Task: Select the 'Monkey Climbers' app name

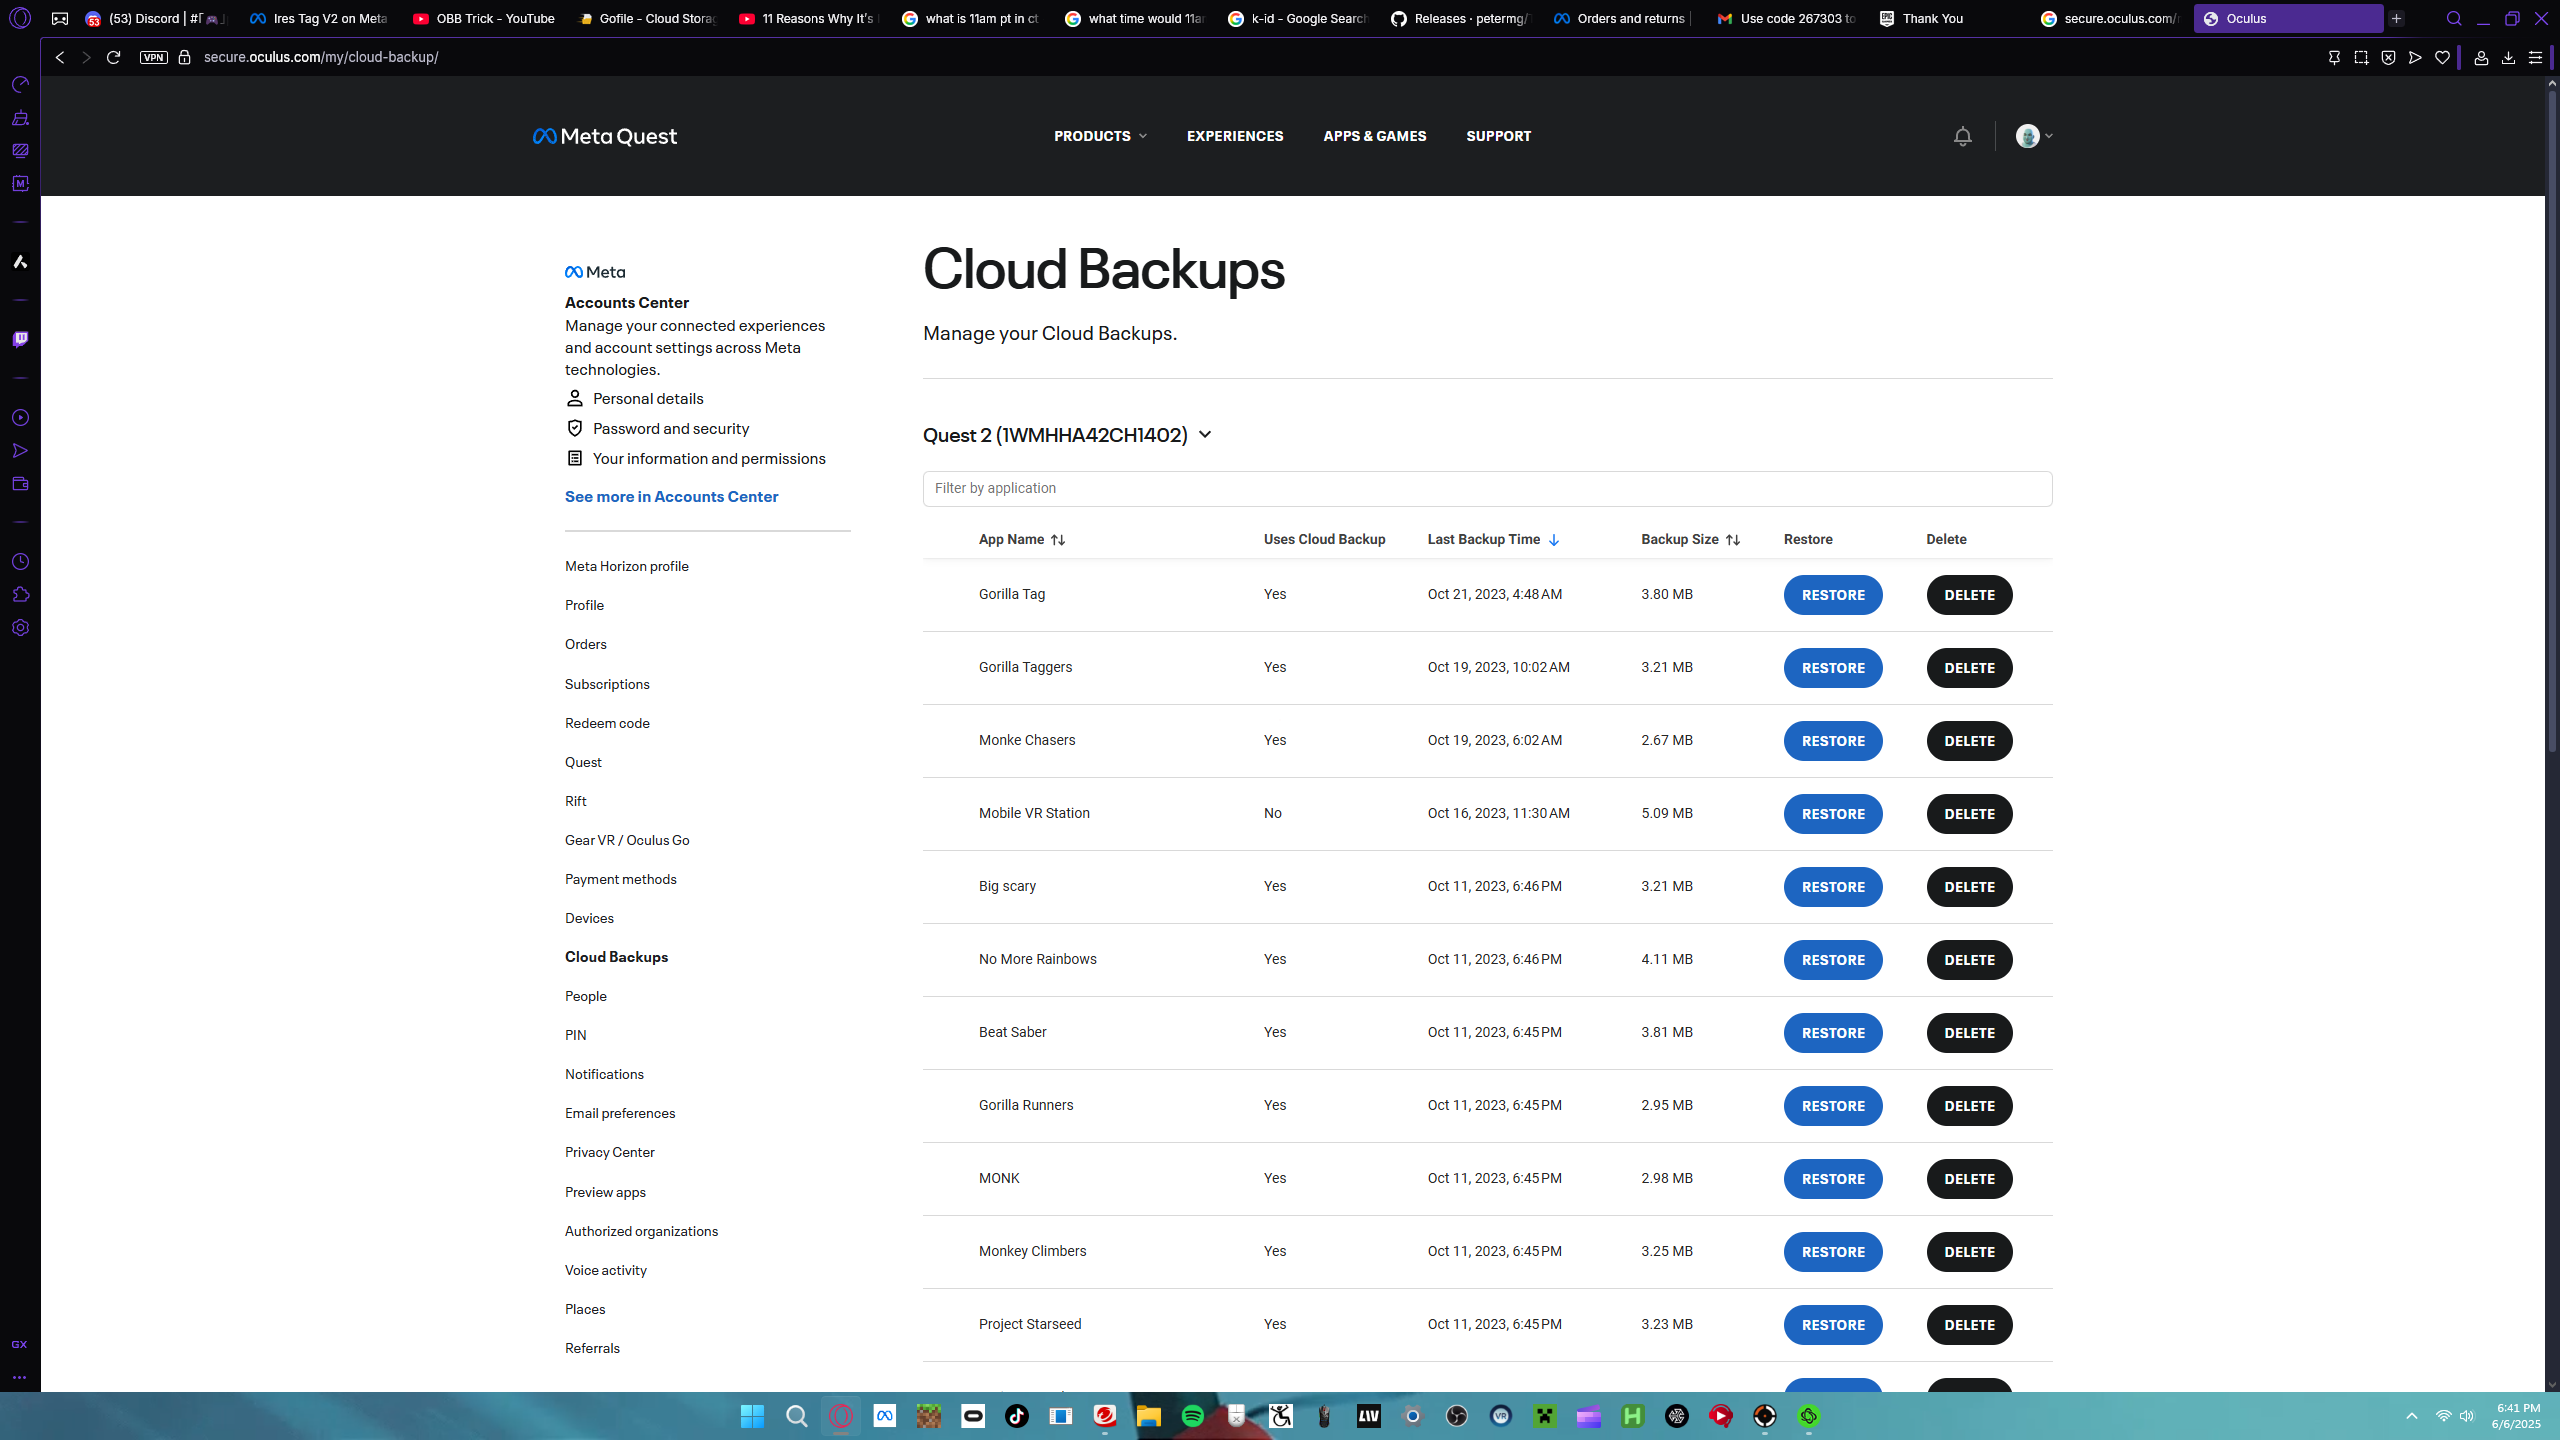Action: (x=1032, y=1251)
